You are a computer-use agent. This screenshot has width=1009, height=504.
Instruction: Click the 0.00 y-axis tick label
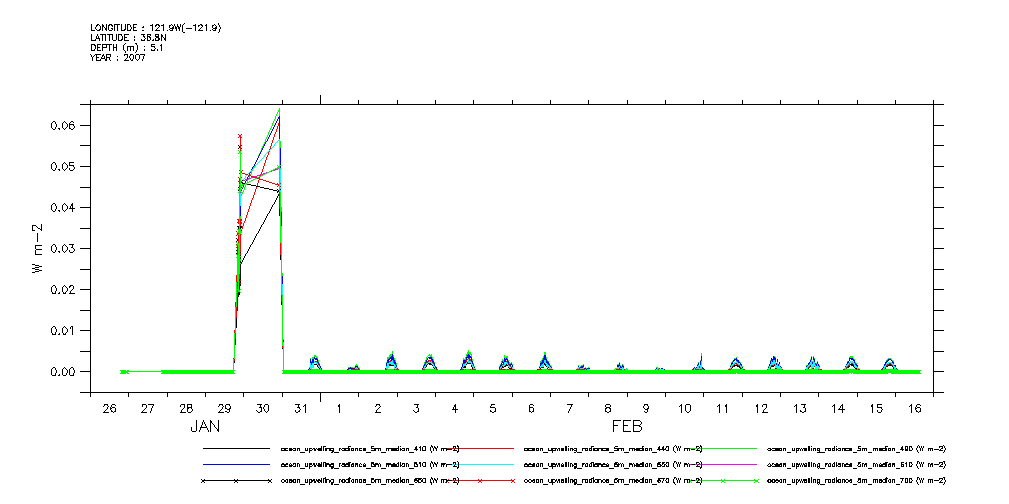click(62, 372)
